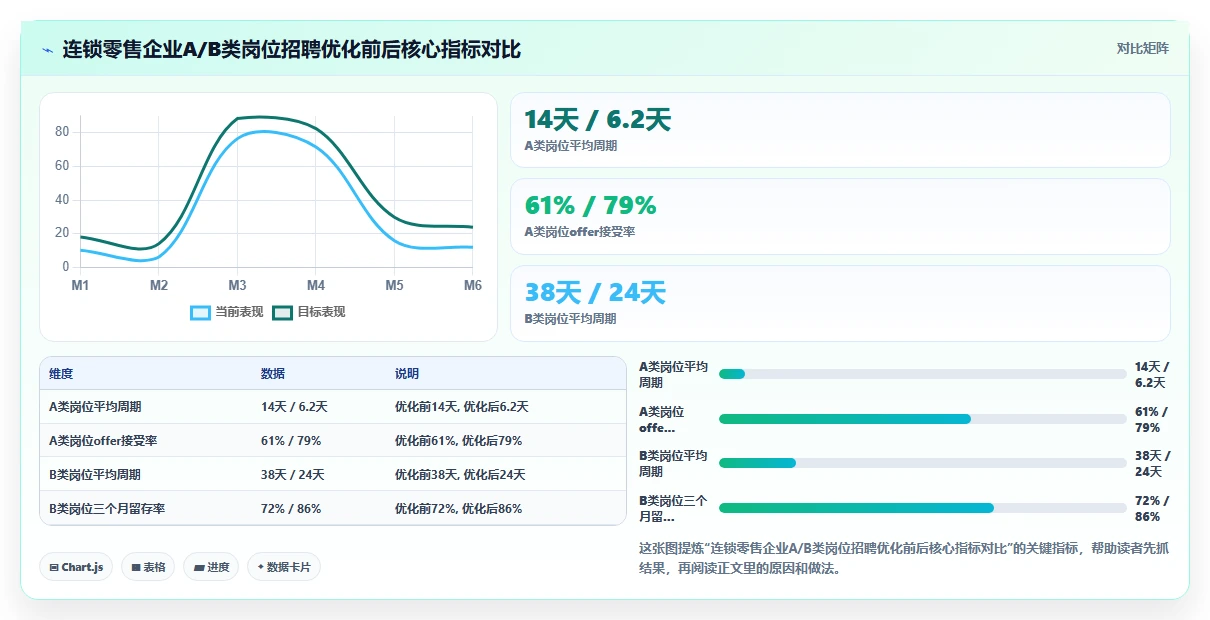This screenshot has width=1210, height=620.
Task: Click the Chart.js tag chip
Action: (x=77, y=567)
